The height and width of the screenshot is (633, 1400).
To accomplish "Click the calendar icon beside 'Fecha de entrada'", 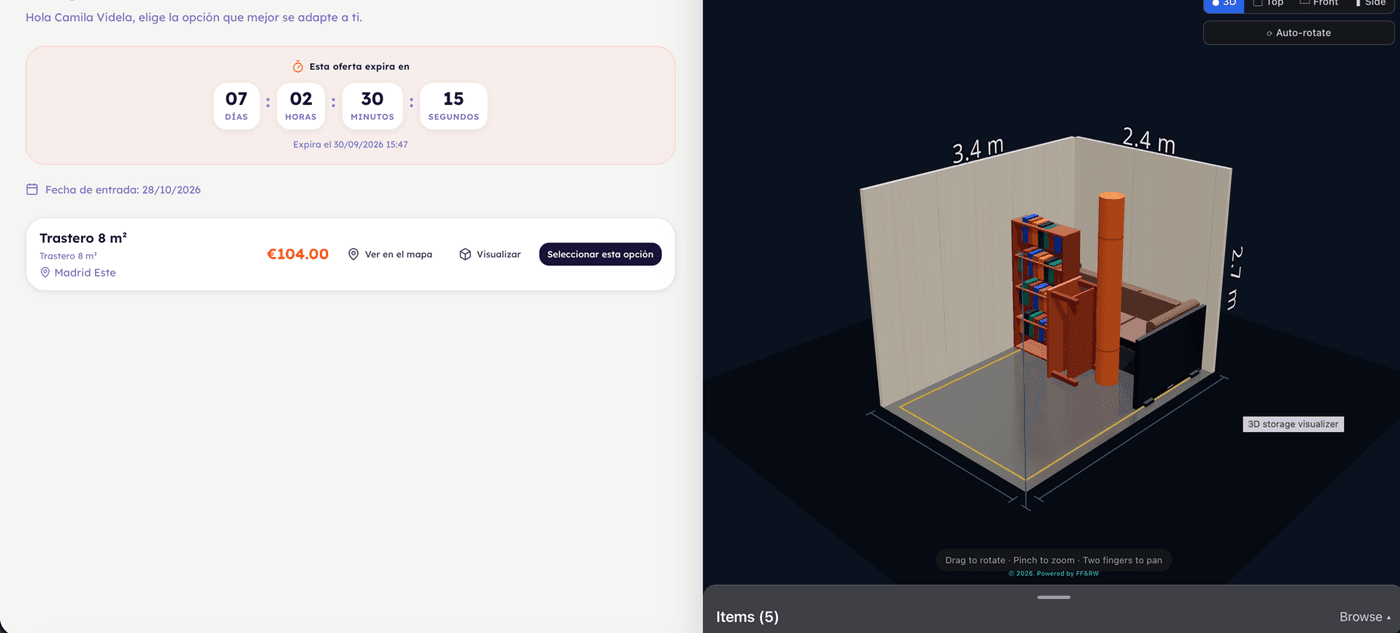I will coord(32,189).
